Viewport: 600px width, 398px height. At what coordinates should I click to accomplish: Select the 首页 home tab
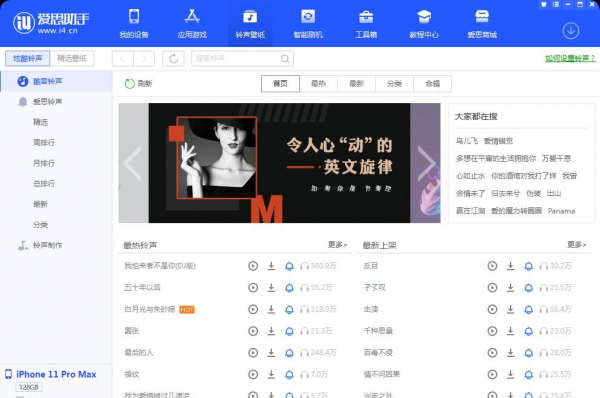[280, 83]
